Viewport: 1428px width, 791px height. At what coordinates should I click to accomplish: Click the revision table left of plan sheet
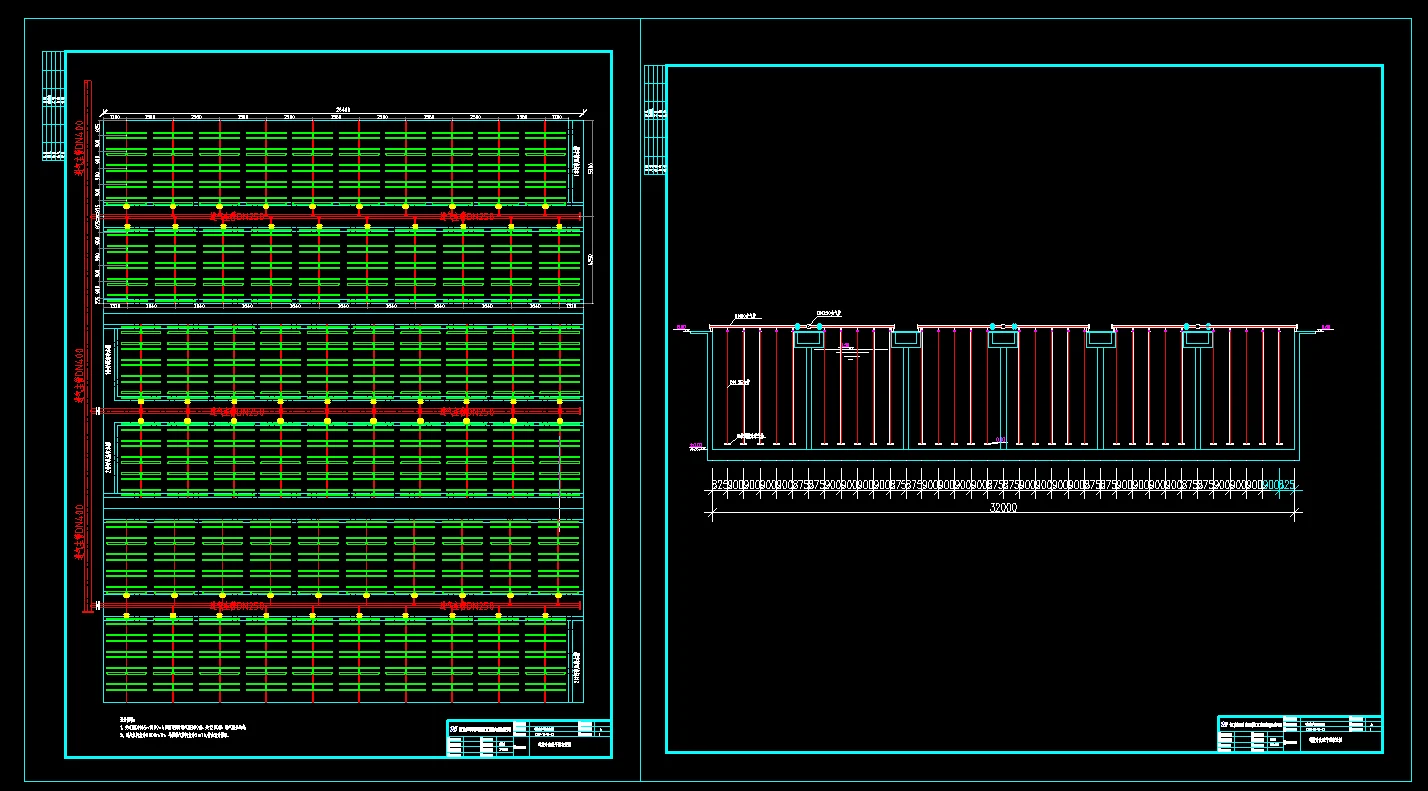pyautogui.click(x=53, y=105)
